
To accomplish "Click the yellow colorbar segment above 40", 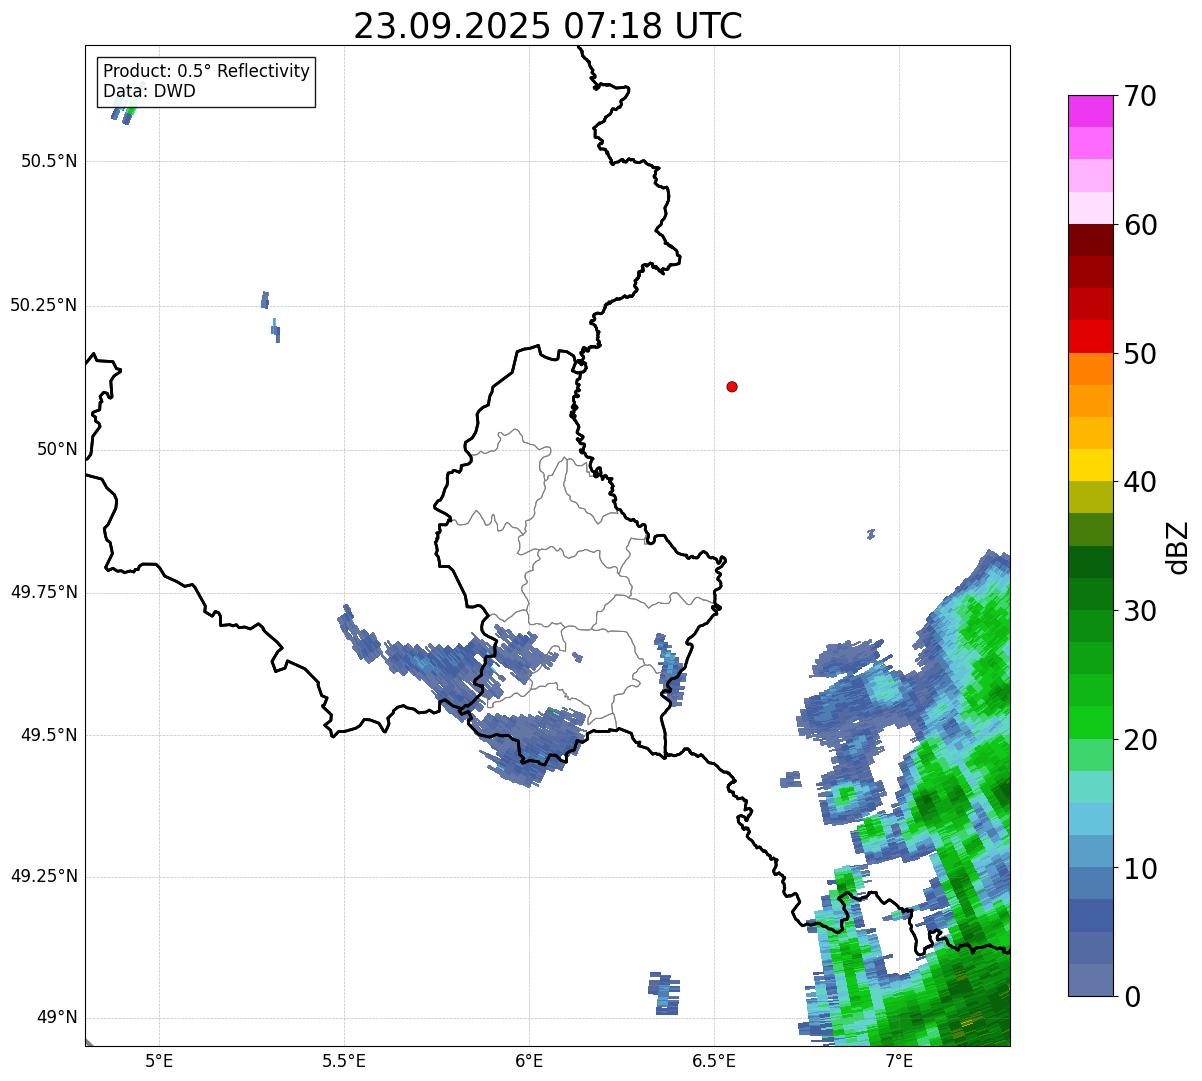I will 1090,465.
